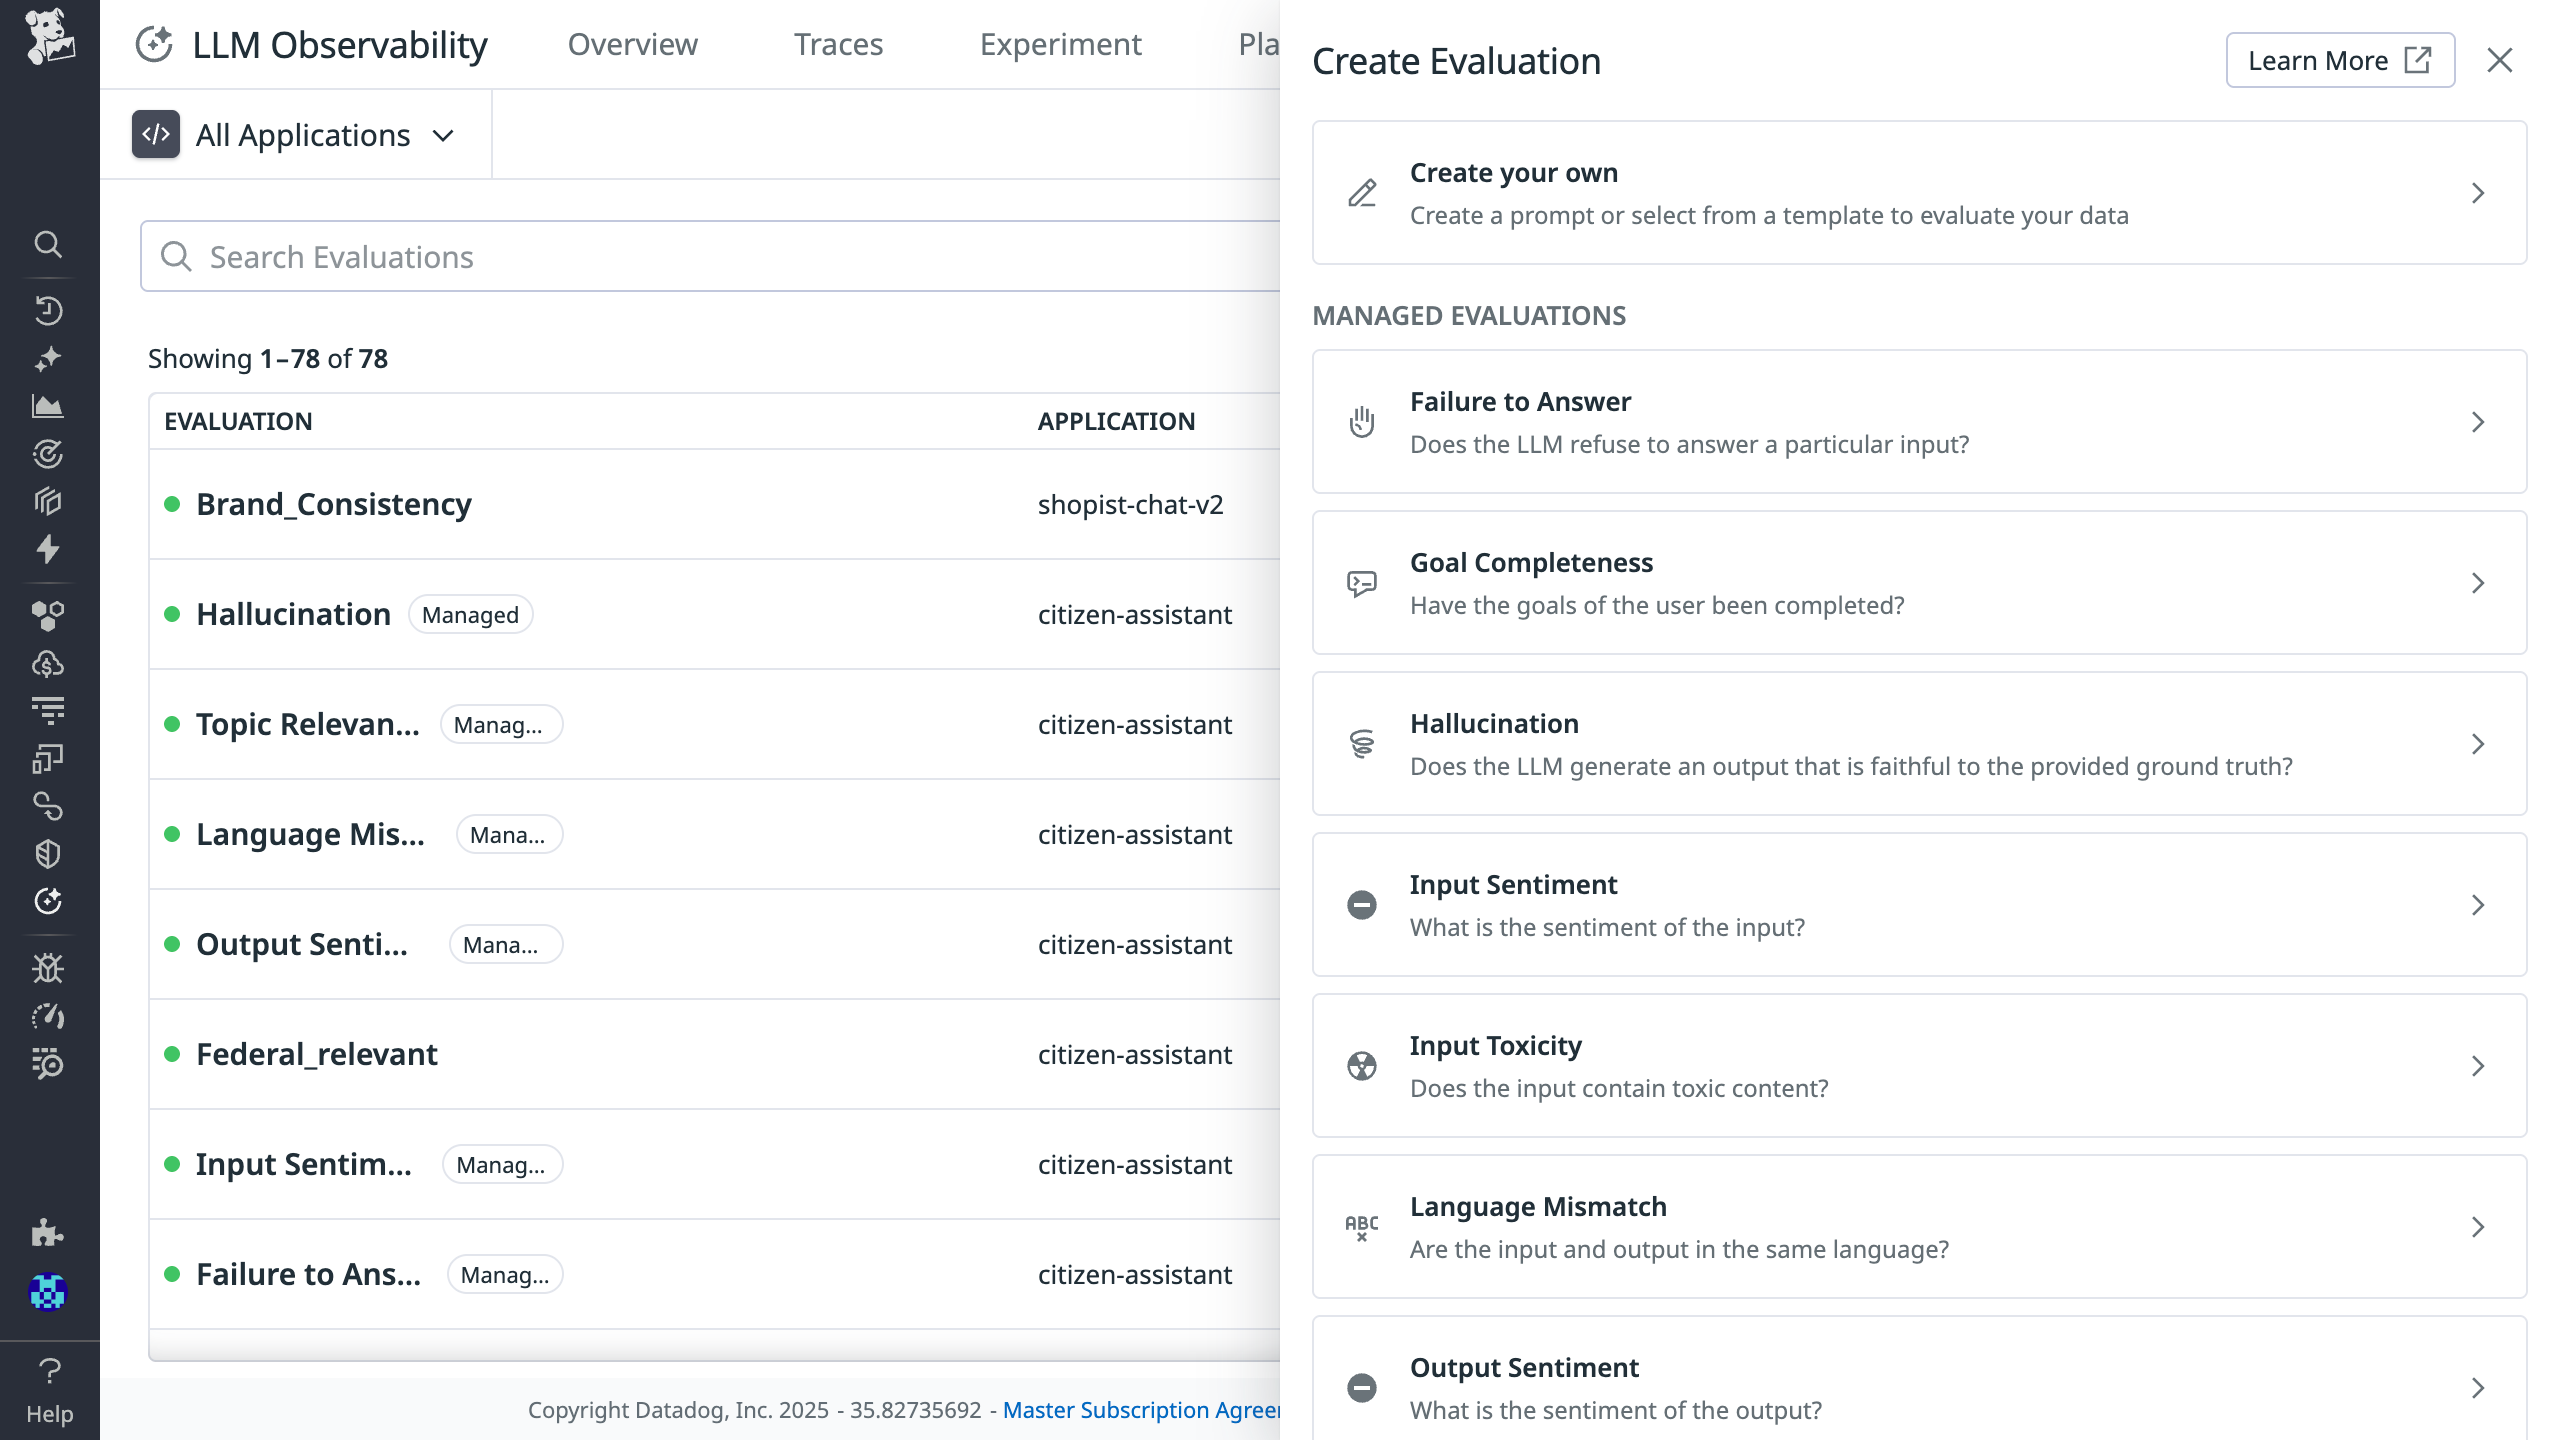Open the Bits AI sparkle icon

[48, 358]
